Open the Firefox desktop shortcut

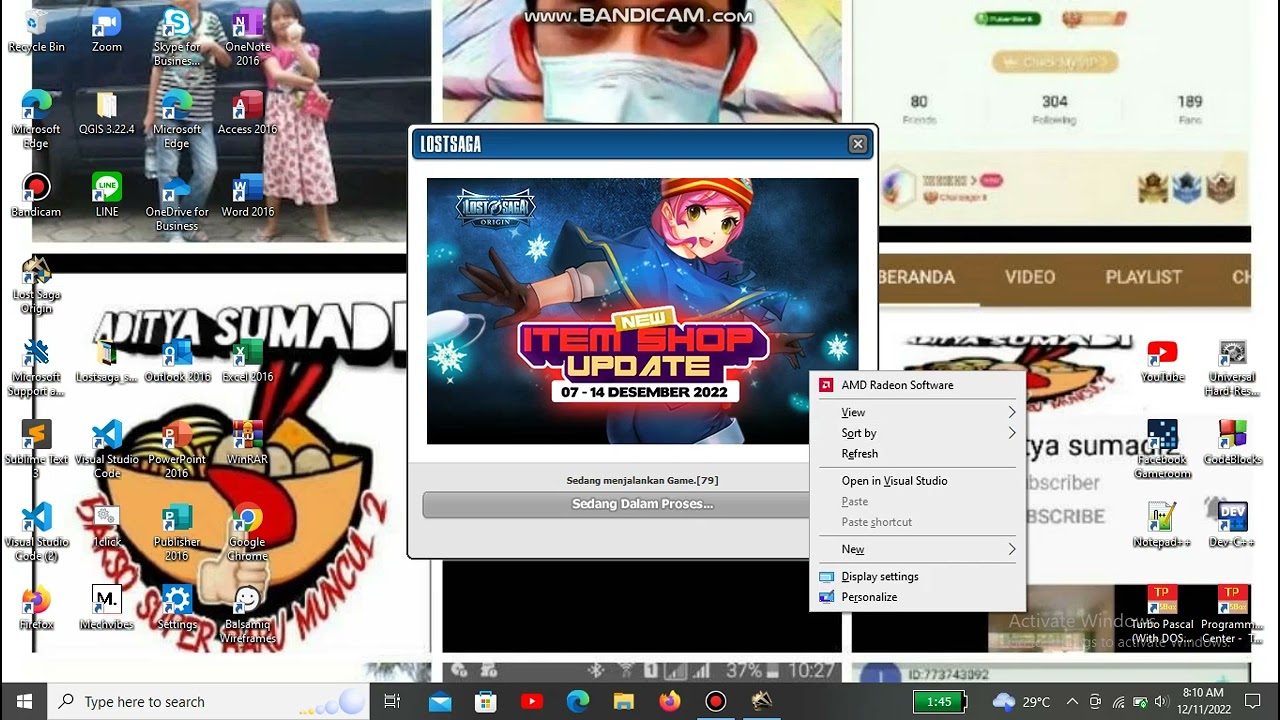(x=36, y=608)
